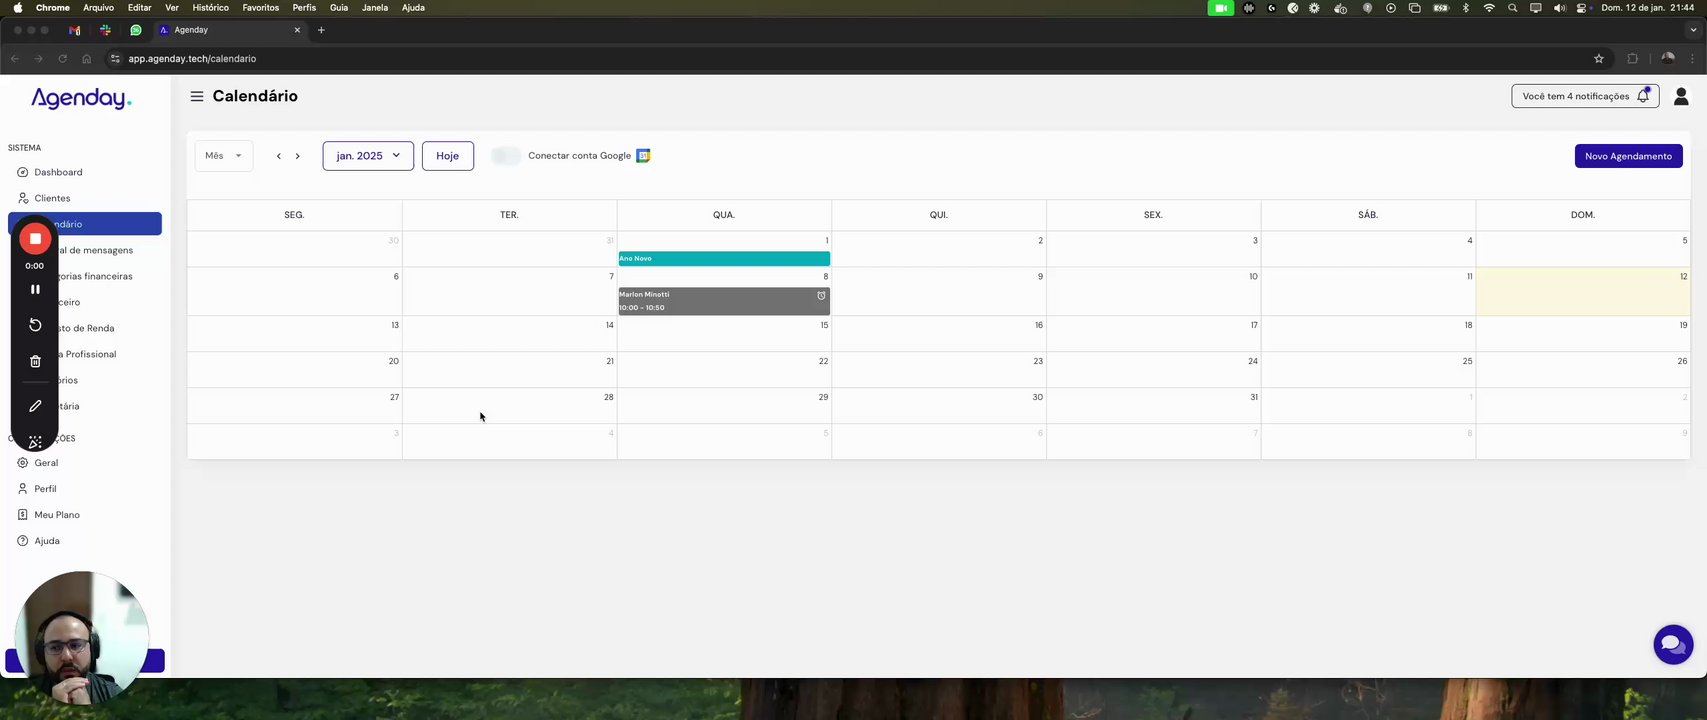Open Meu Plano in sidebar

pyautogui.click(x=57, y=515)
